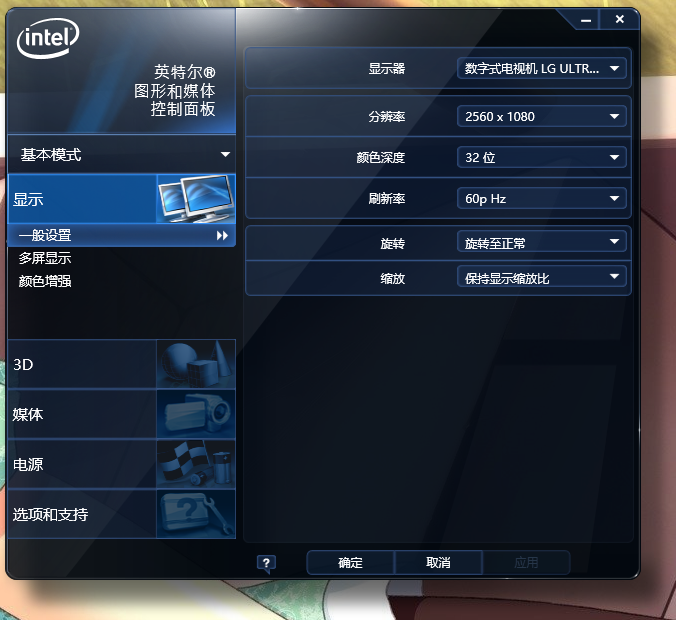Open the checkered flag Power icon

pos(196,464)
